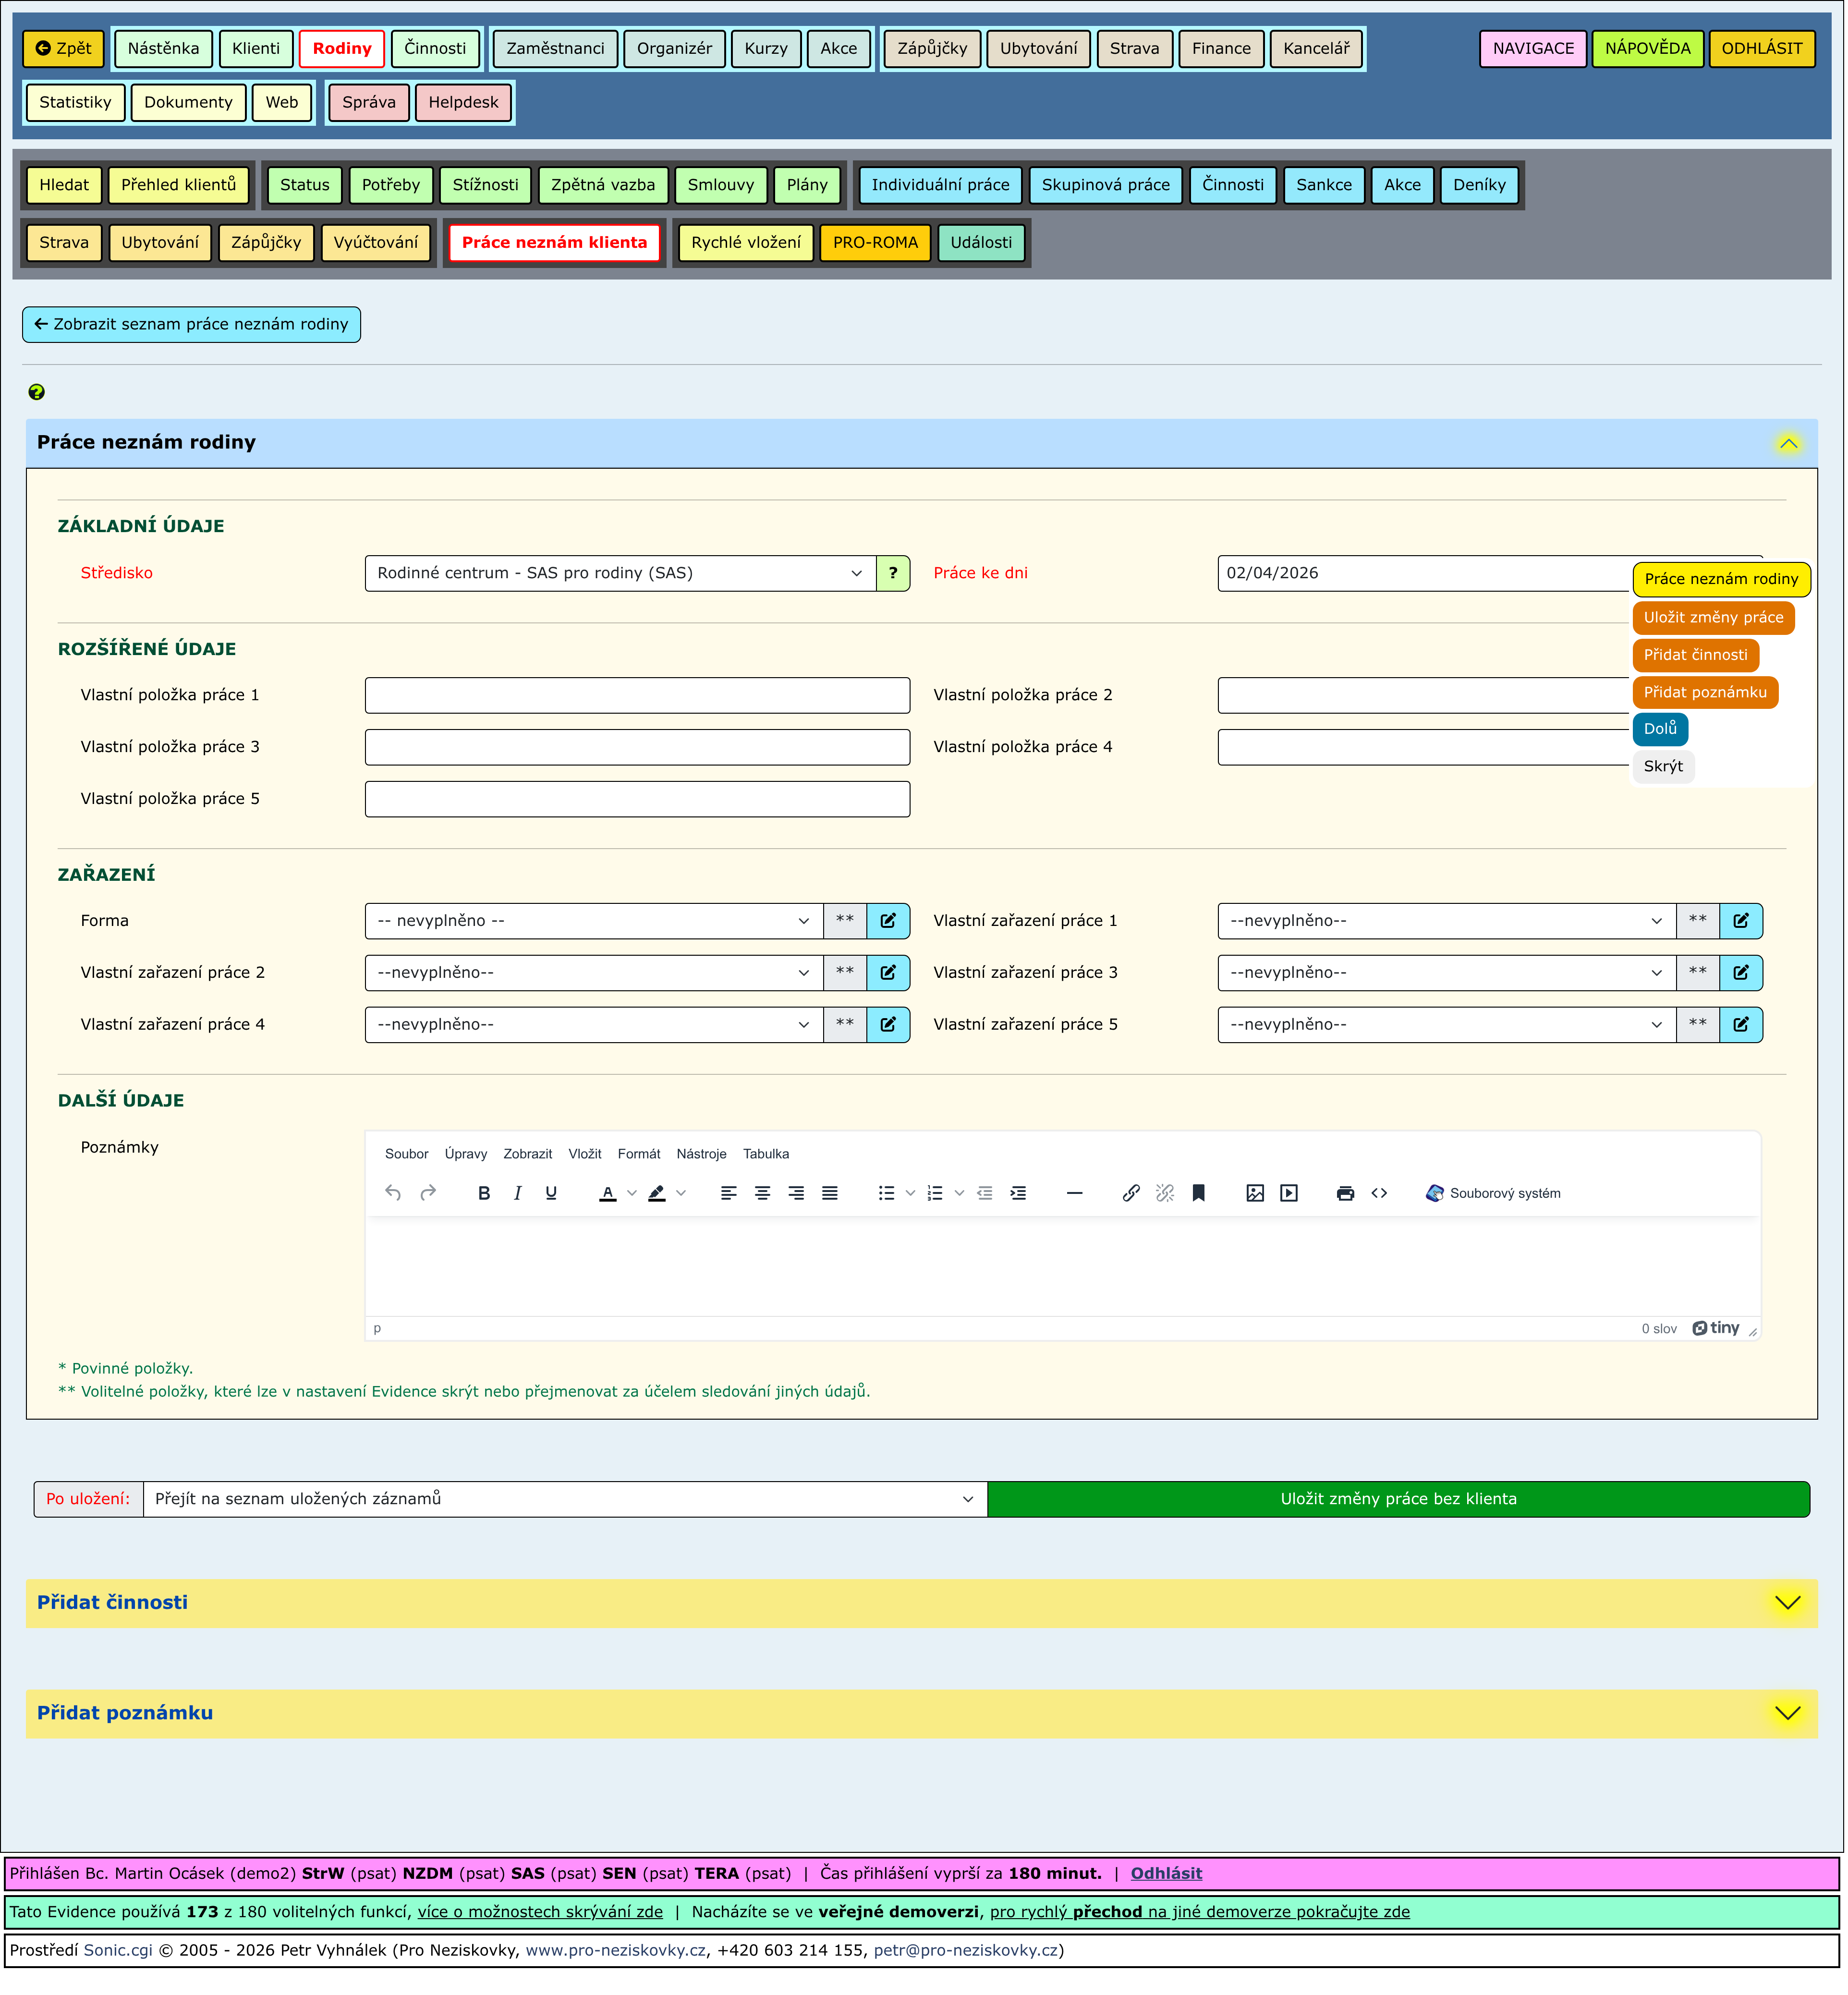The height and width of the screenshot is (1995, 1848).
Task: Click the print icon in editor toolbar
Action: point(1345,1193)
